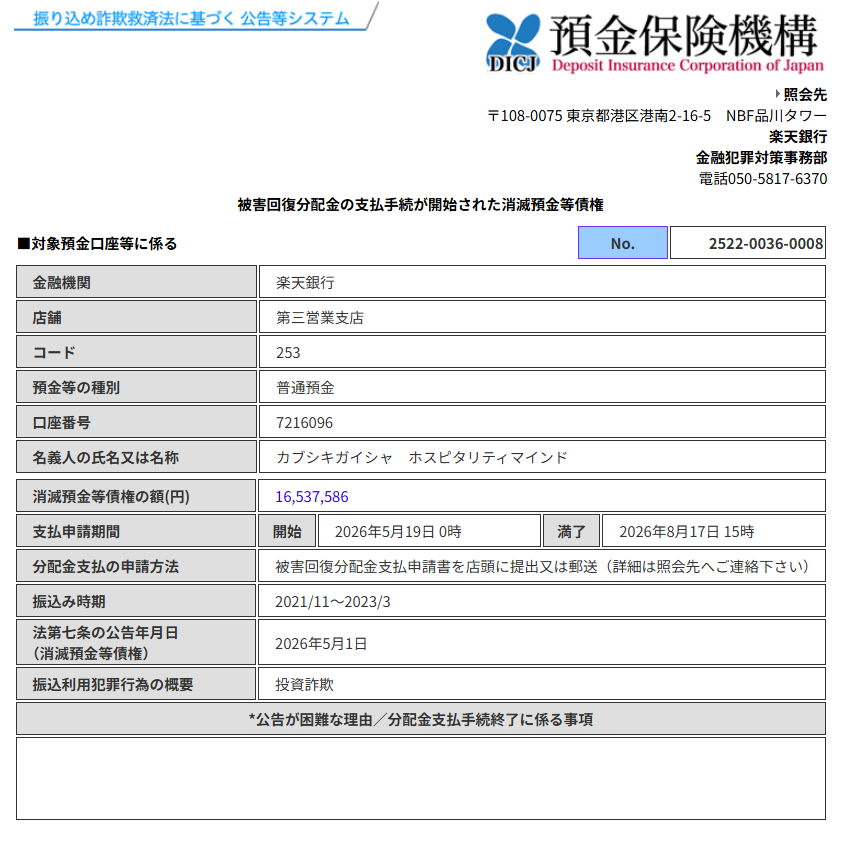Select the page heading 被害回復分配金の支払手続
Screen dimensions: 845x855
[x=420, y=204]
